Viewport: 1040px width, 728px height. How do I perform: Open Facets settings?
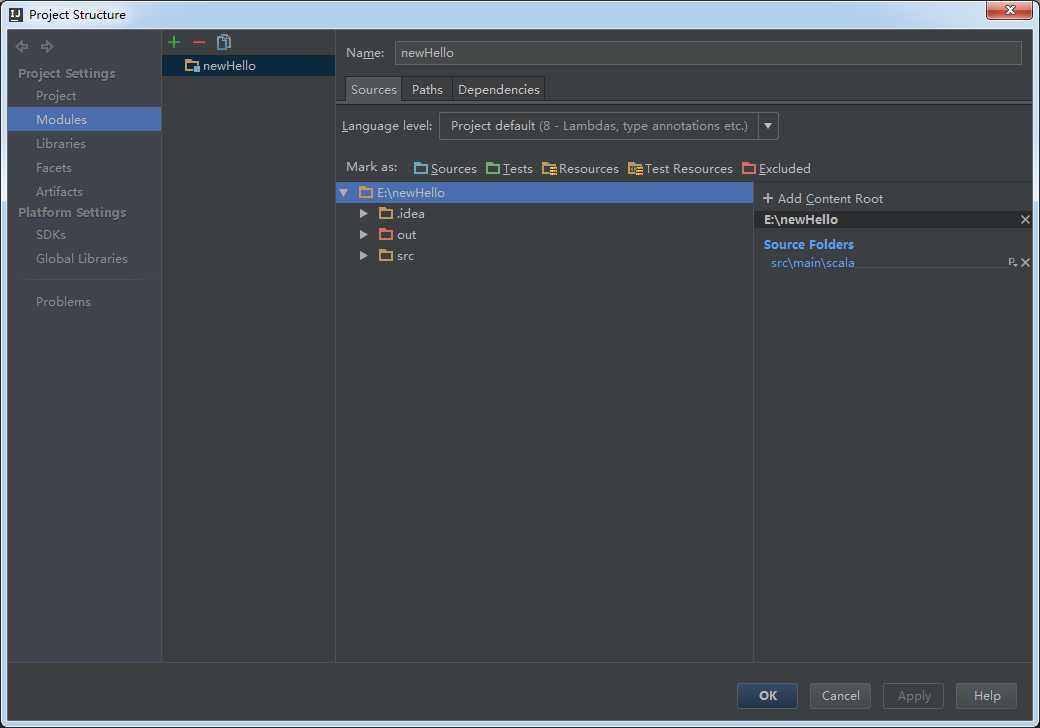point(54,168)
